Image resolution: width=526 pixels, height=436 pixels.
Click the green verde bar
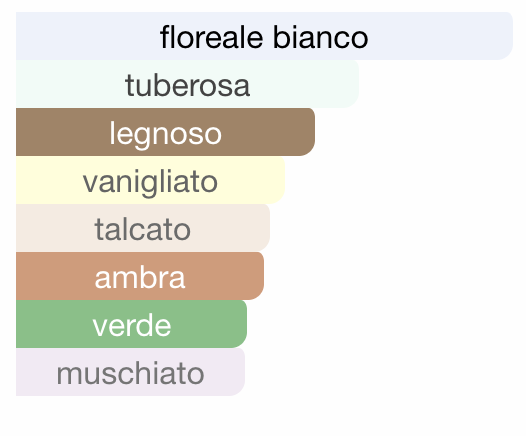tap(132, 324)
